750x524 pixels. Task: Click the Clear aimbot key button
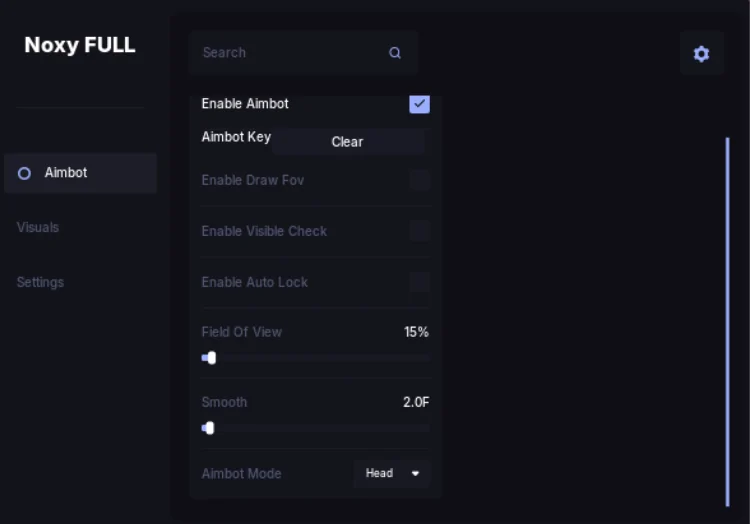point(348,142)
